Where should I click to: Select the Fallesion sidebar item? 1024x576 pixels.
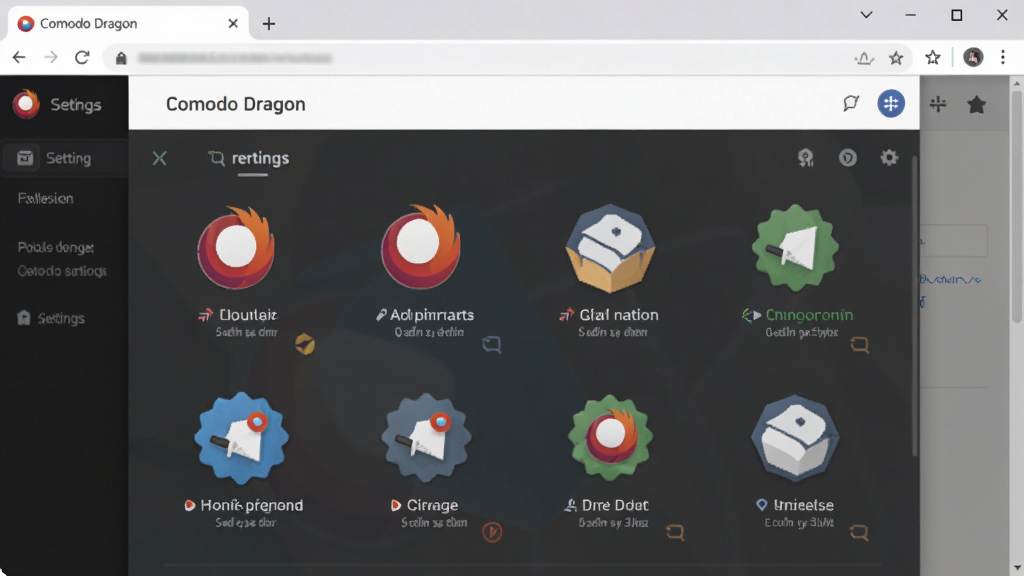point(45,199)
